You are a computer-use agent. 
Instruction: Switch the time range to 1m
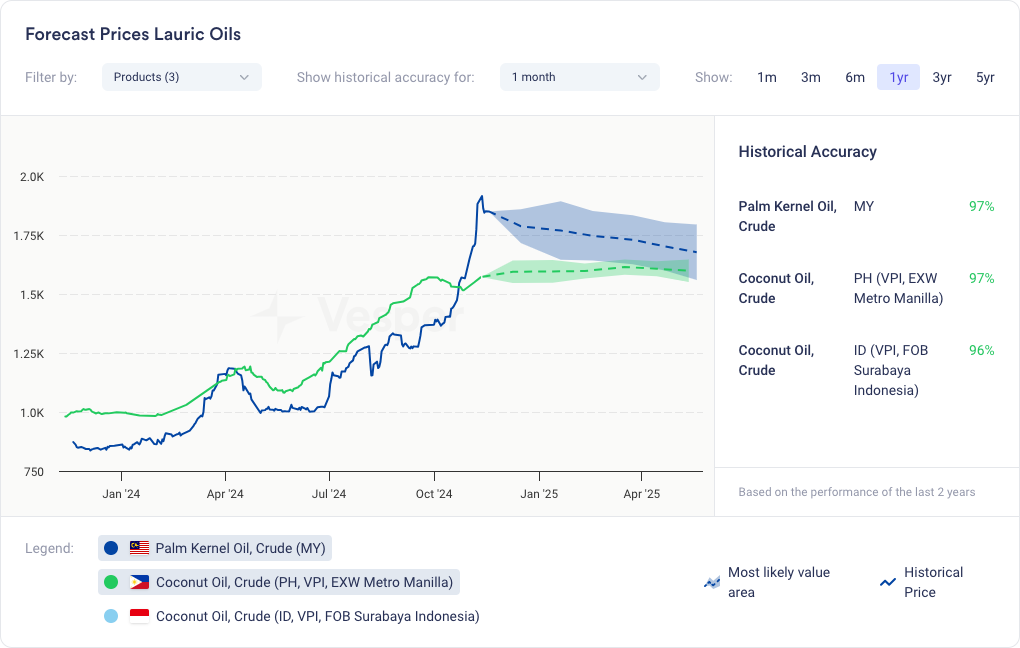pos(767,77)
